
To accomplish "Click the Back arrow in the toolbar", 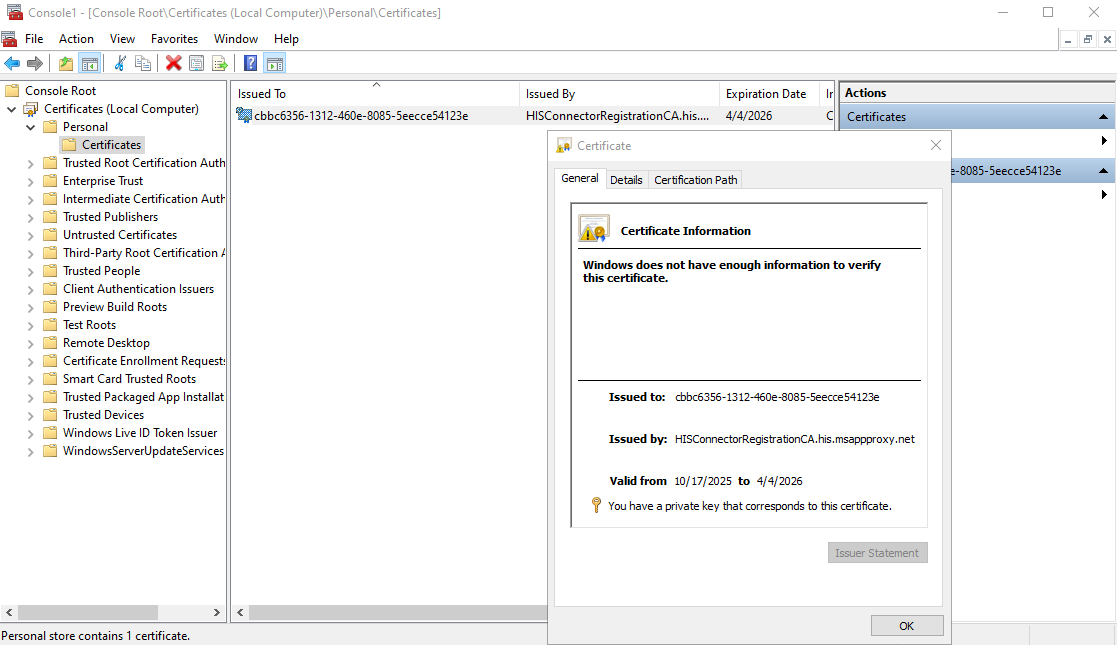I will click(12, 63).
